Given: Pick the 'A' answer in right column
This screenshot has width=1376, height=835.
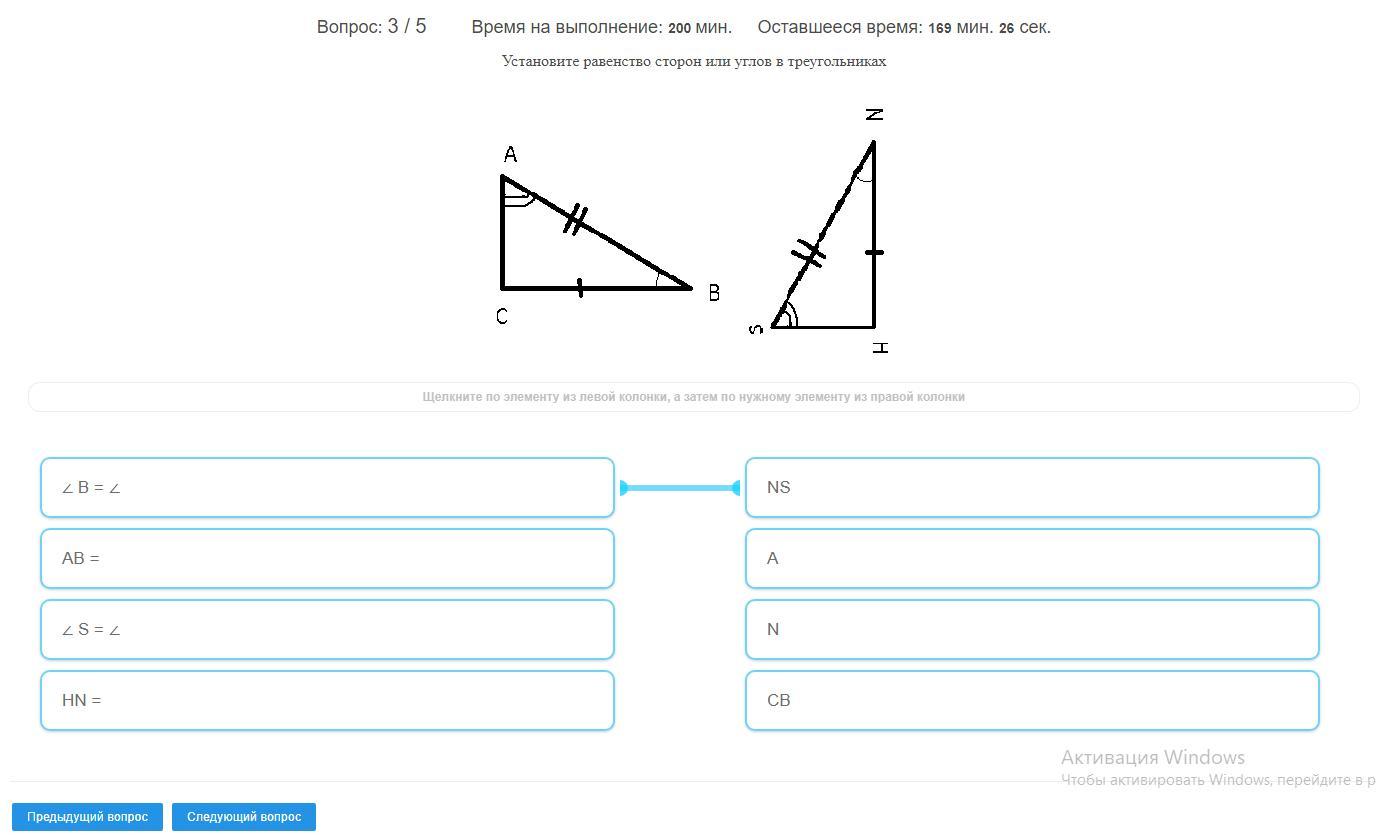Looking at the screenshot, I should (1032, 559).
